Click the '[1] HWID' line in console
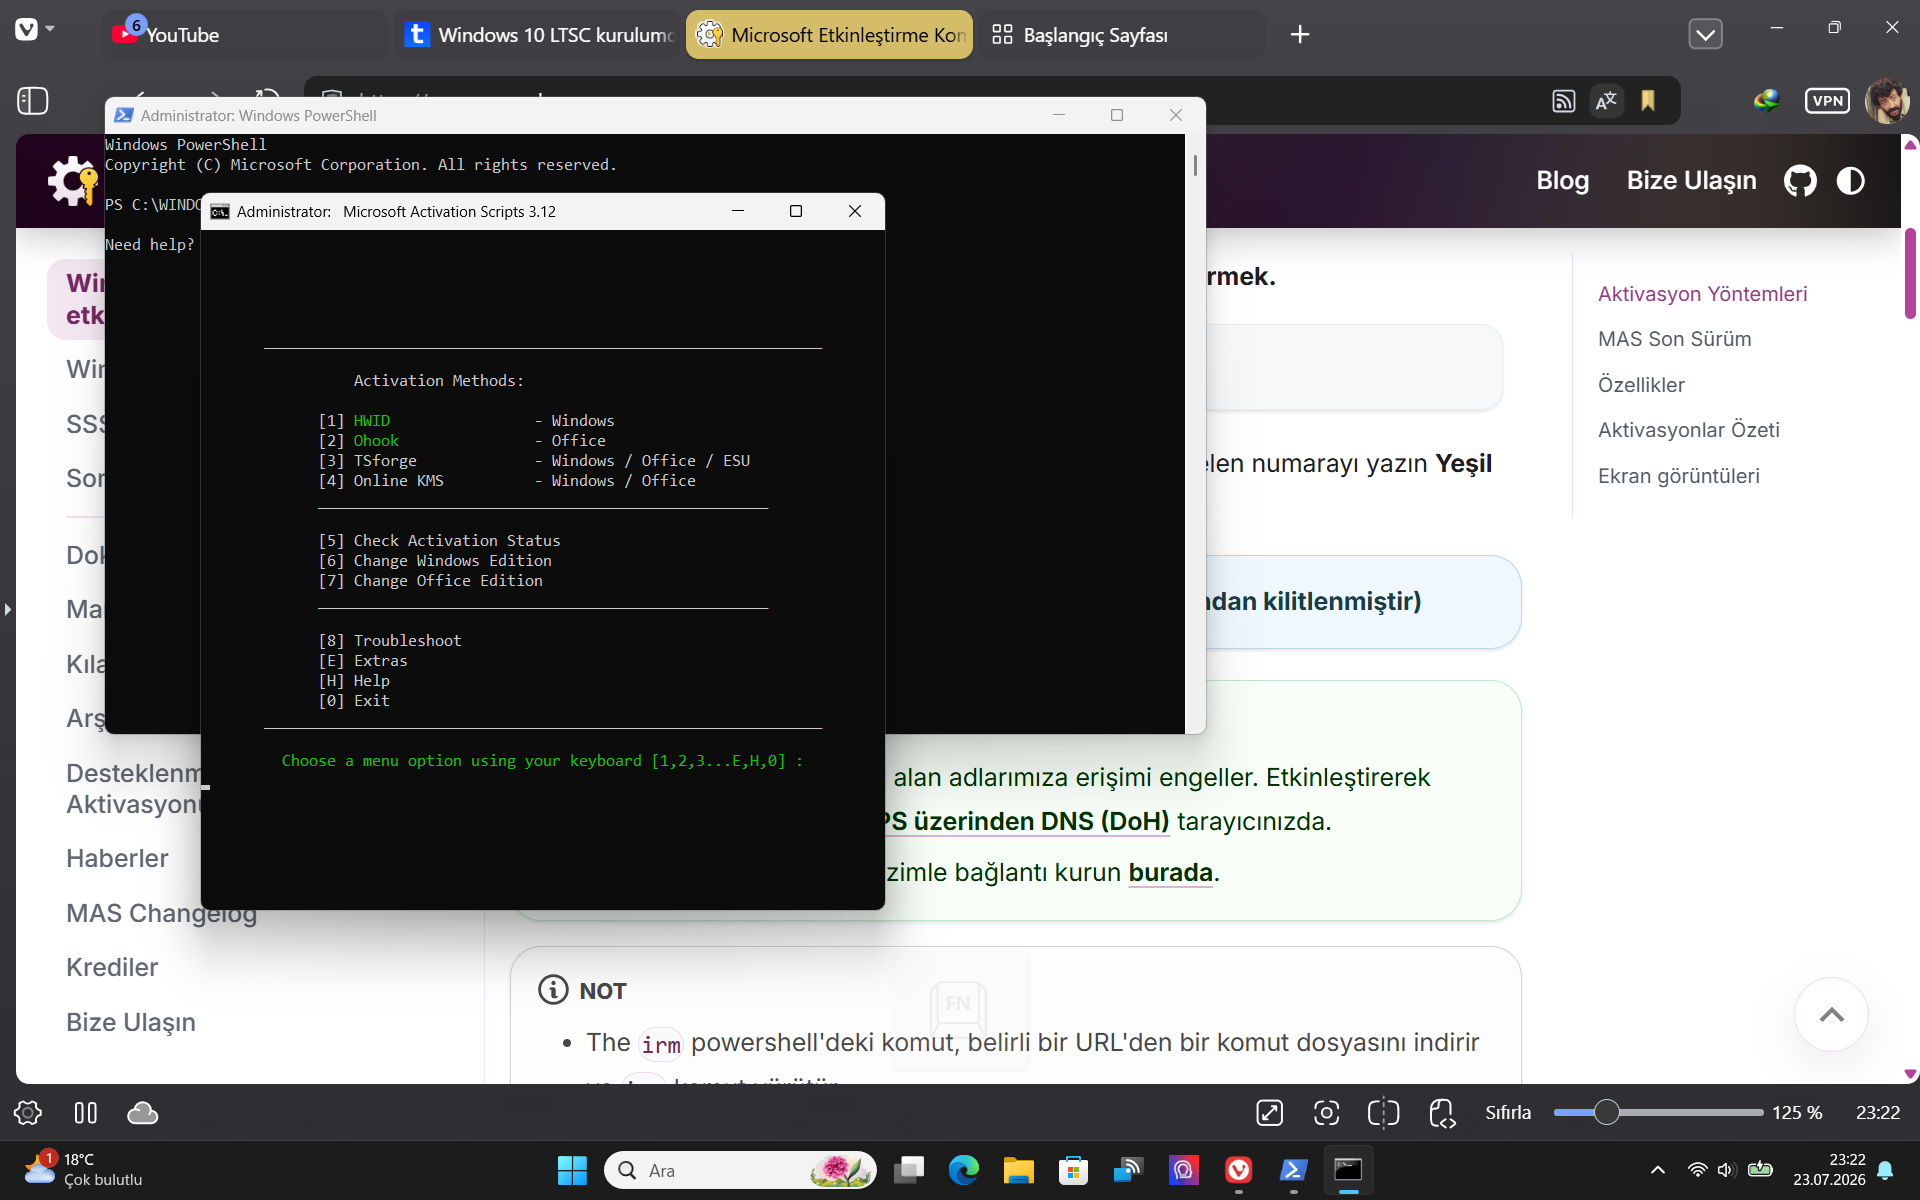Screen dimensions: 1920x1200 coord(466,421)
